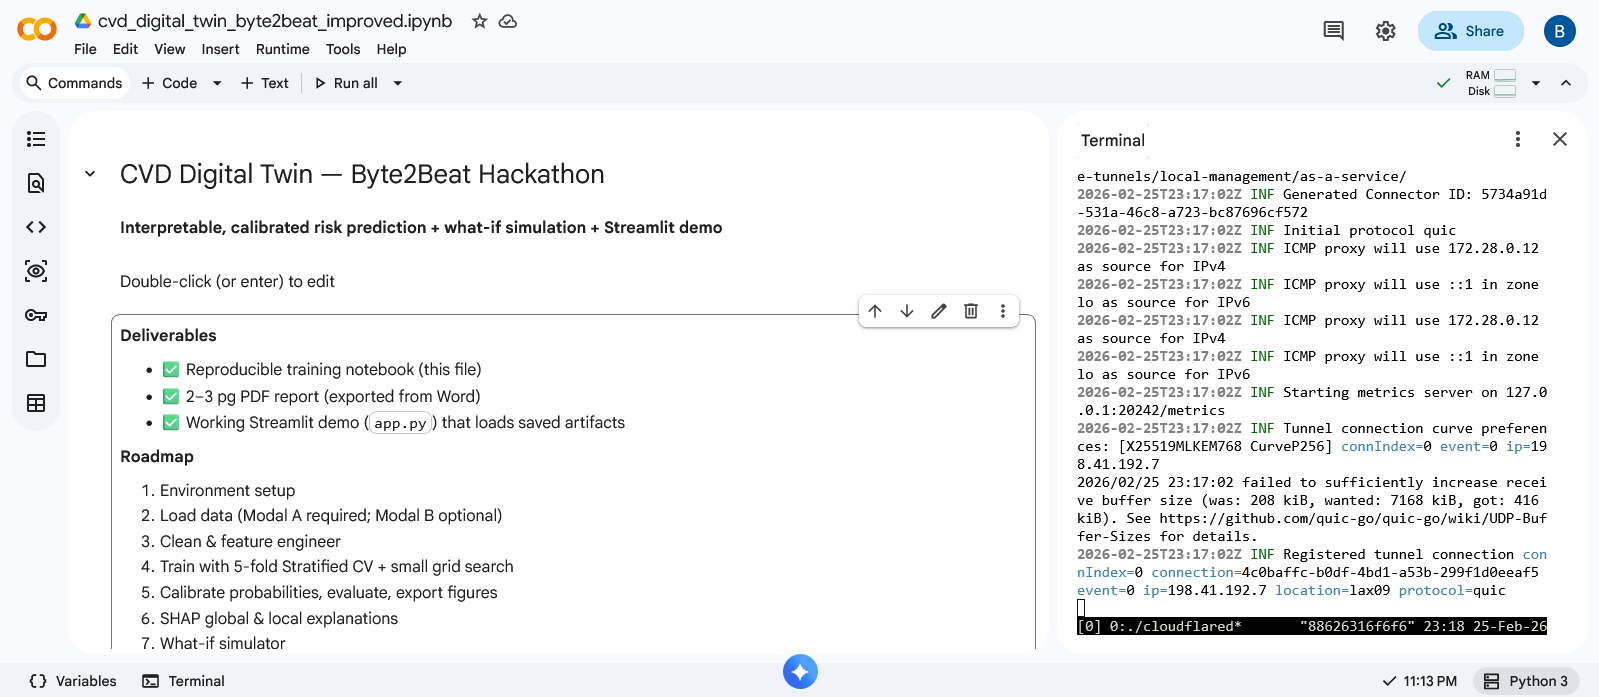Click the cloud save status icon
This screenshot has width=1599, height=697.
[x=508, y=21]
